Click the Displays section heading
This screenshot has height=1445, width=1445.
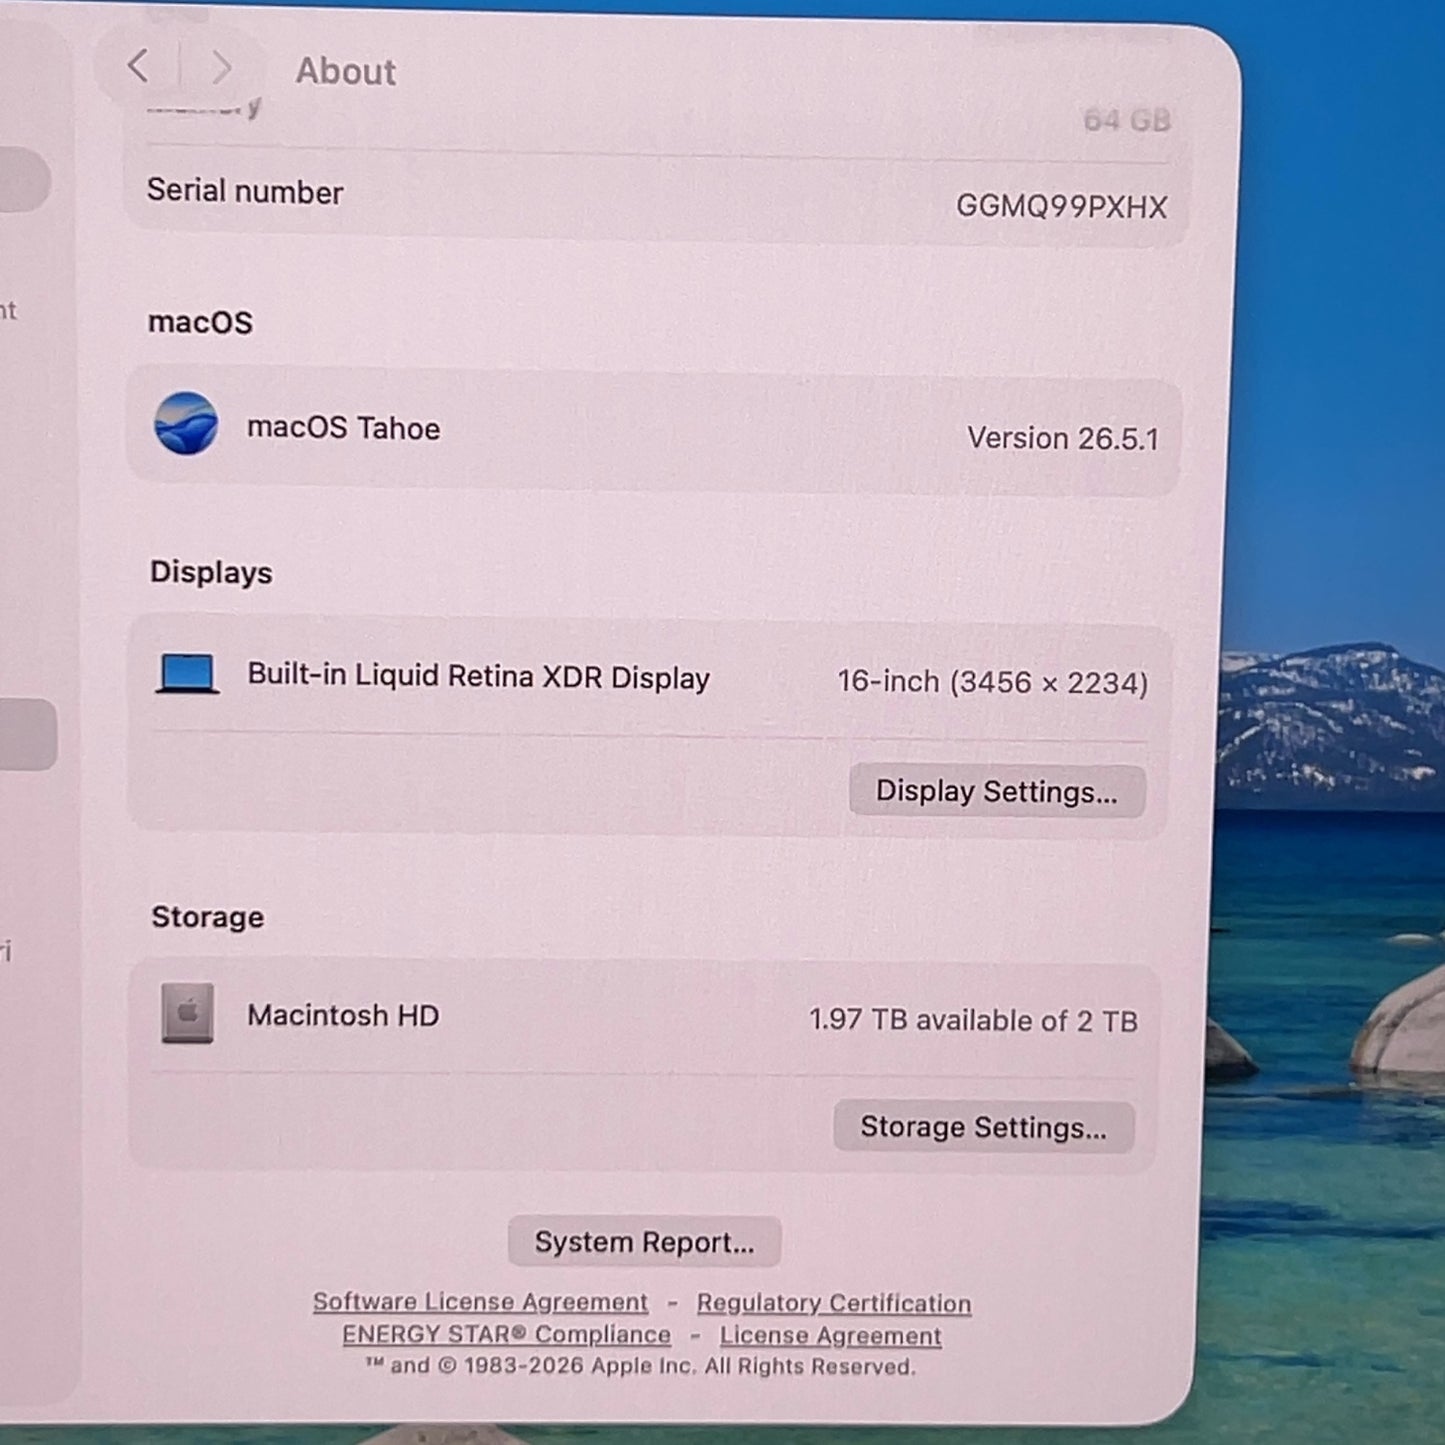211,572
